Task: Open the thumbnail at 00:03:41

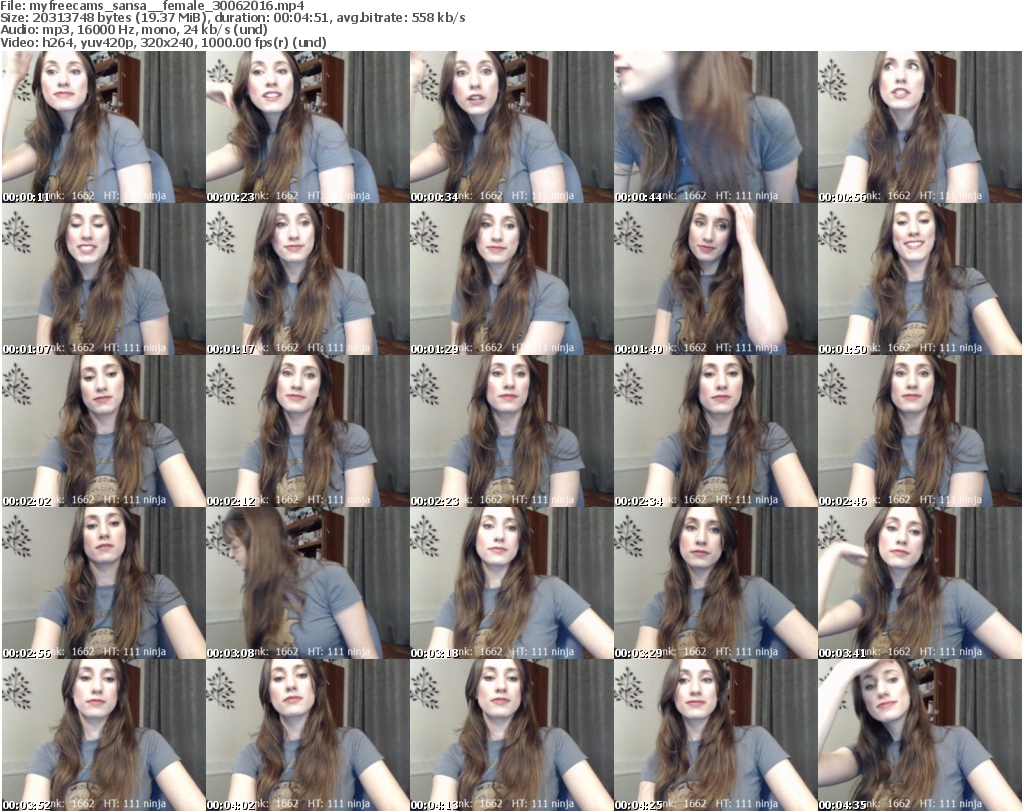Action: coord(919,583)
